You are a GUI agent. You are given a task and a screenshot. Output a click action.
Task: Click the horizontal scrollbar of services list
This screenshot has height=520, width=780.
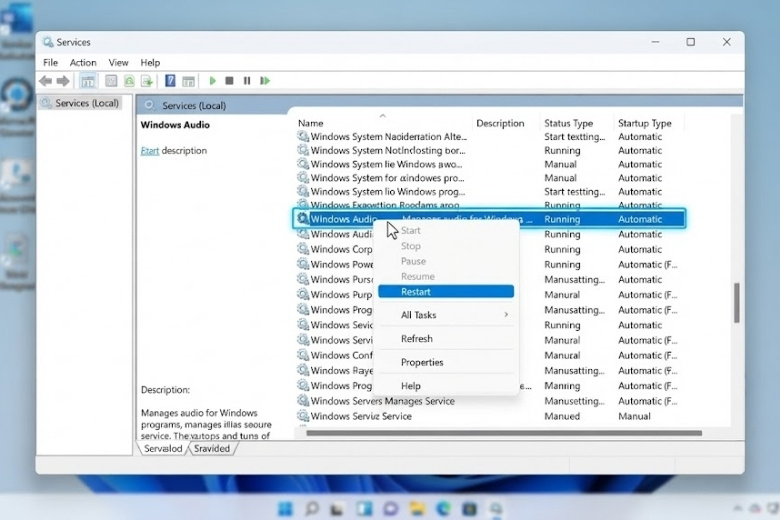pyautogui.click(x=503, y=433)
